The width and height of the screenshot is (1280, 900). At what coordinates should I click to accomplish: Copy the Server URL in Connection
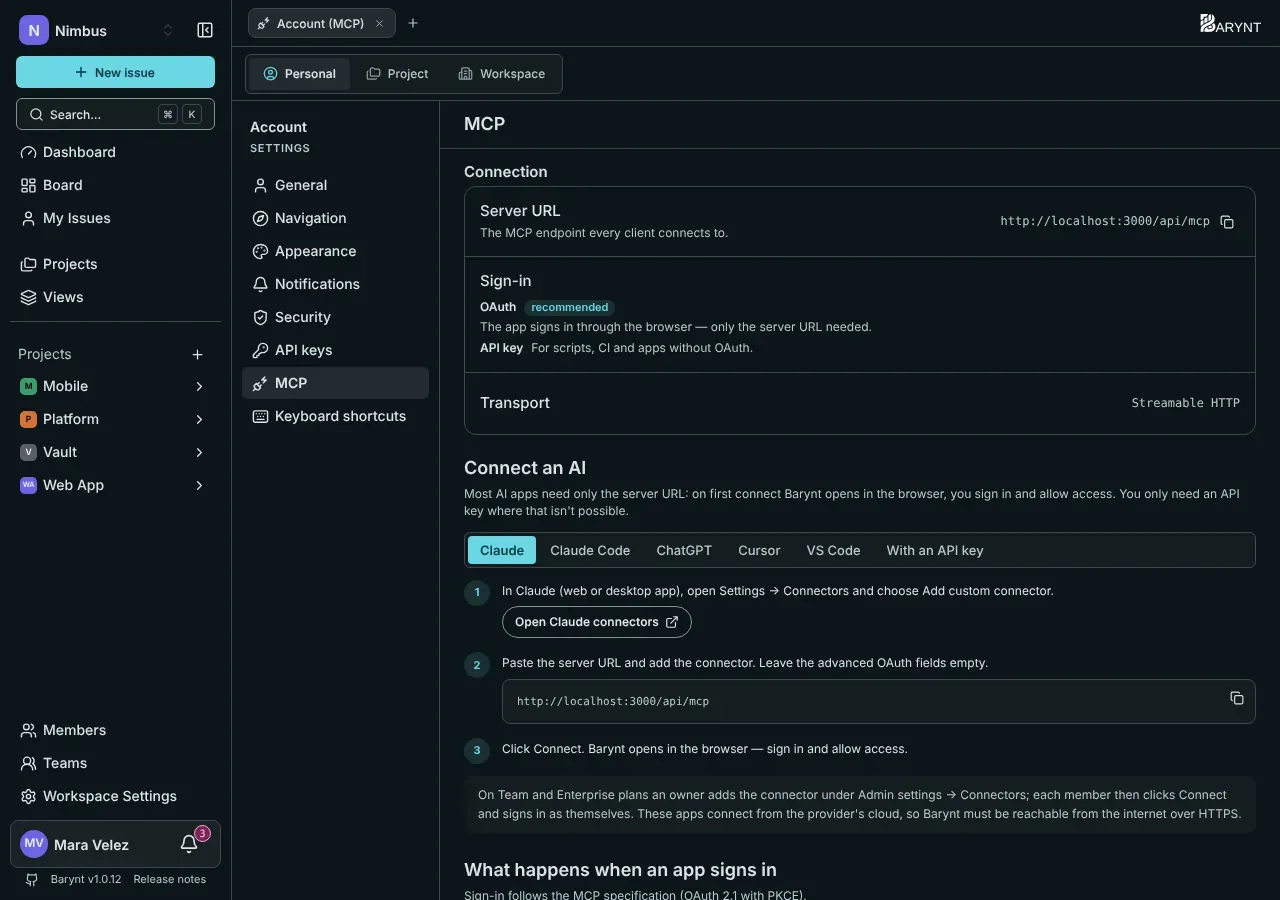(x=1227, y=222)
